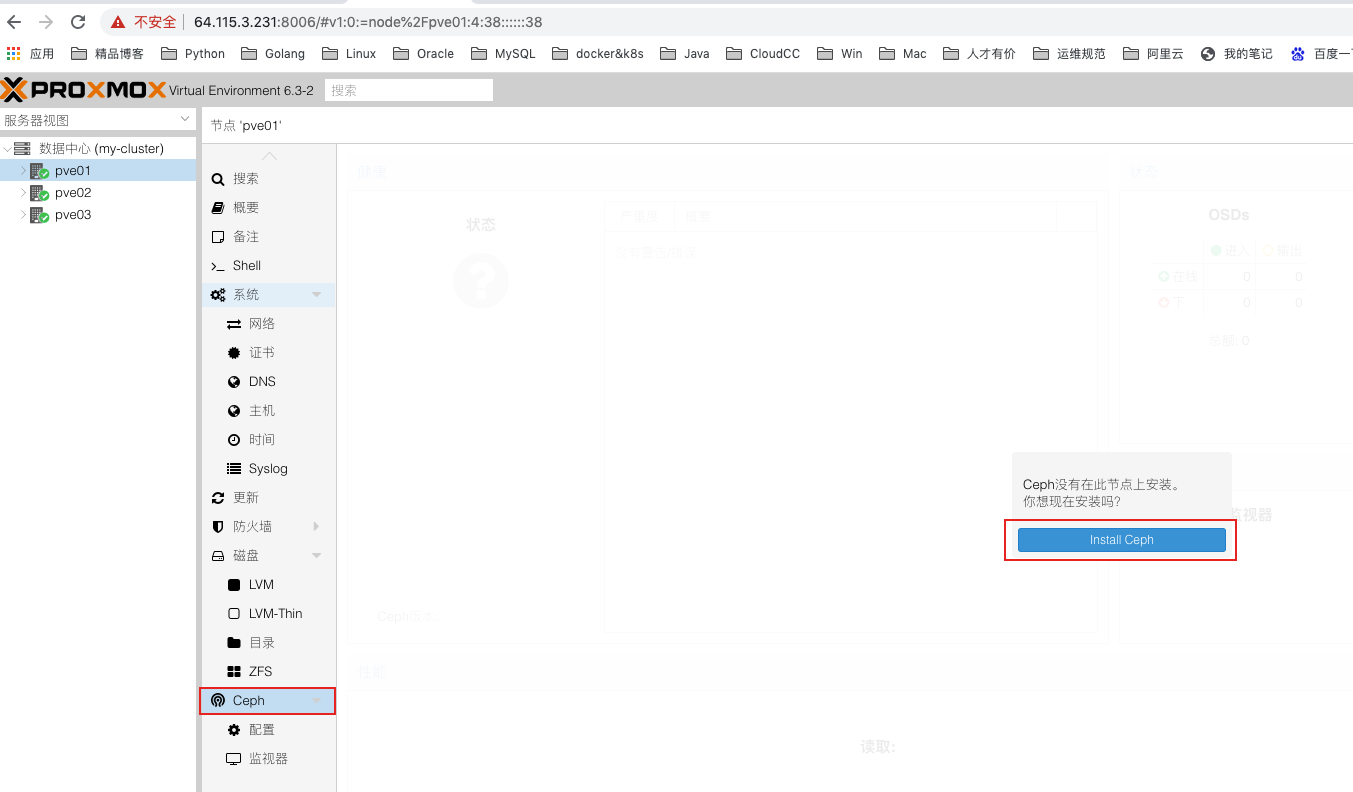Click the browser back arrow
The width and height of the screenshot is (1353, 792).
click(14, 22)
